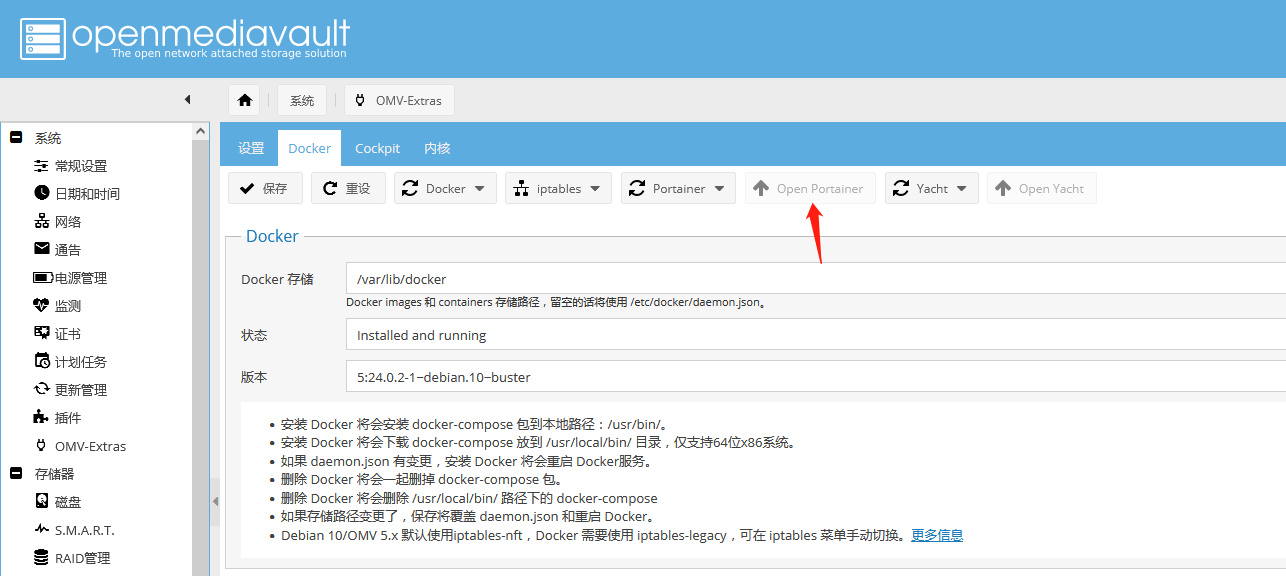The width and height of the screenshot is (1286, 576).
Task: Open the Docker actions dropdown
Action: 445,188
